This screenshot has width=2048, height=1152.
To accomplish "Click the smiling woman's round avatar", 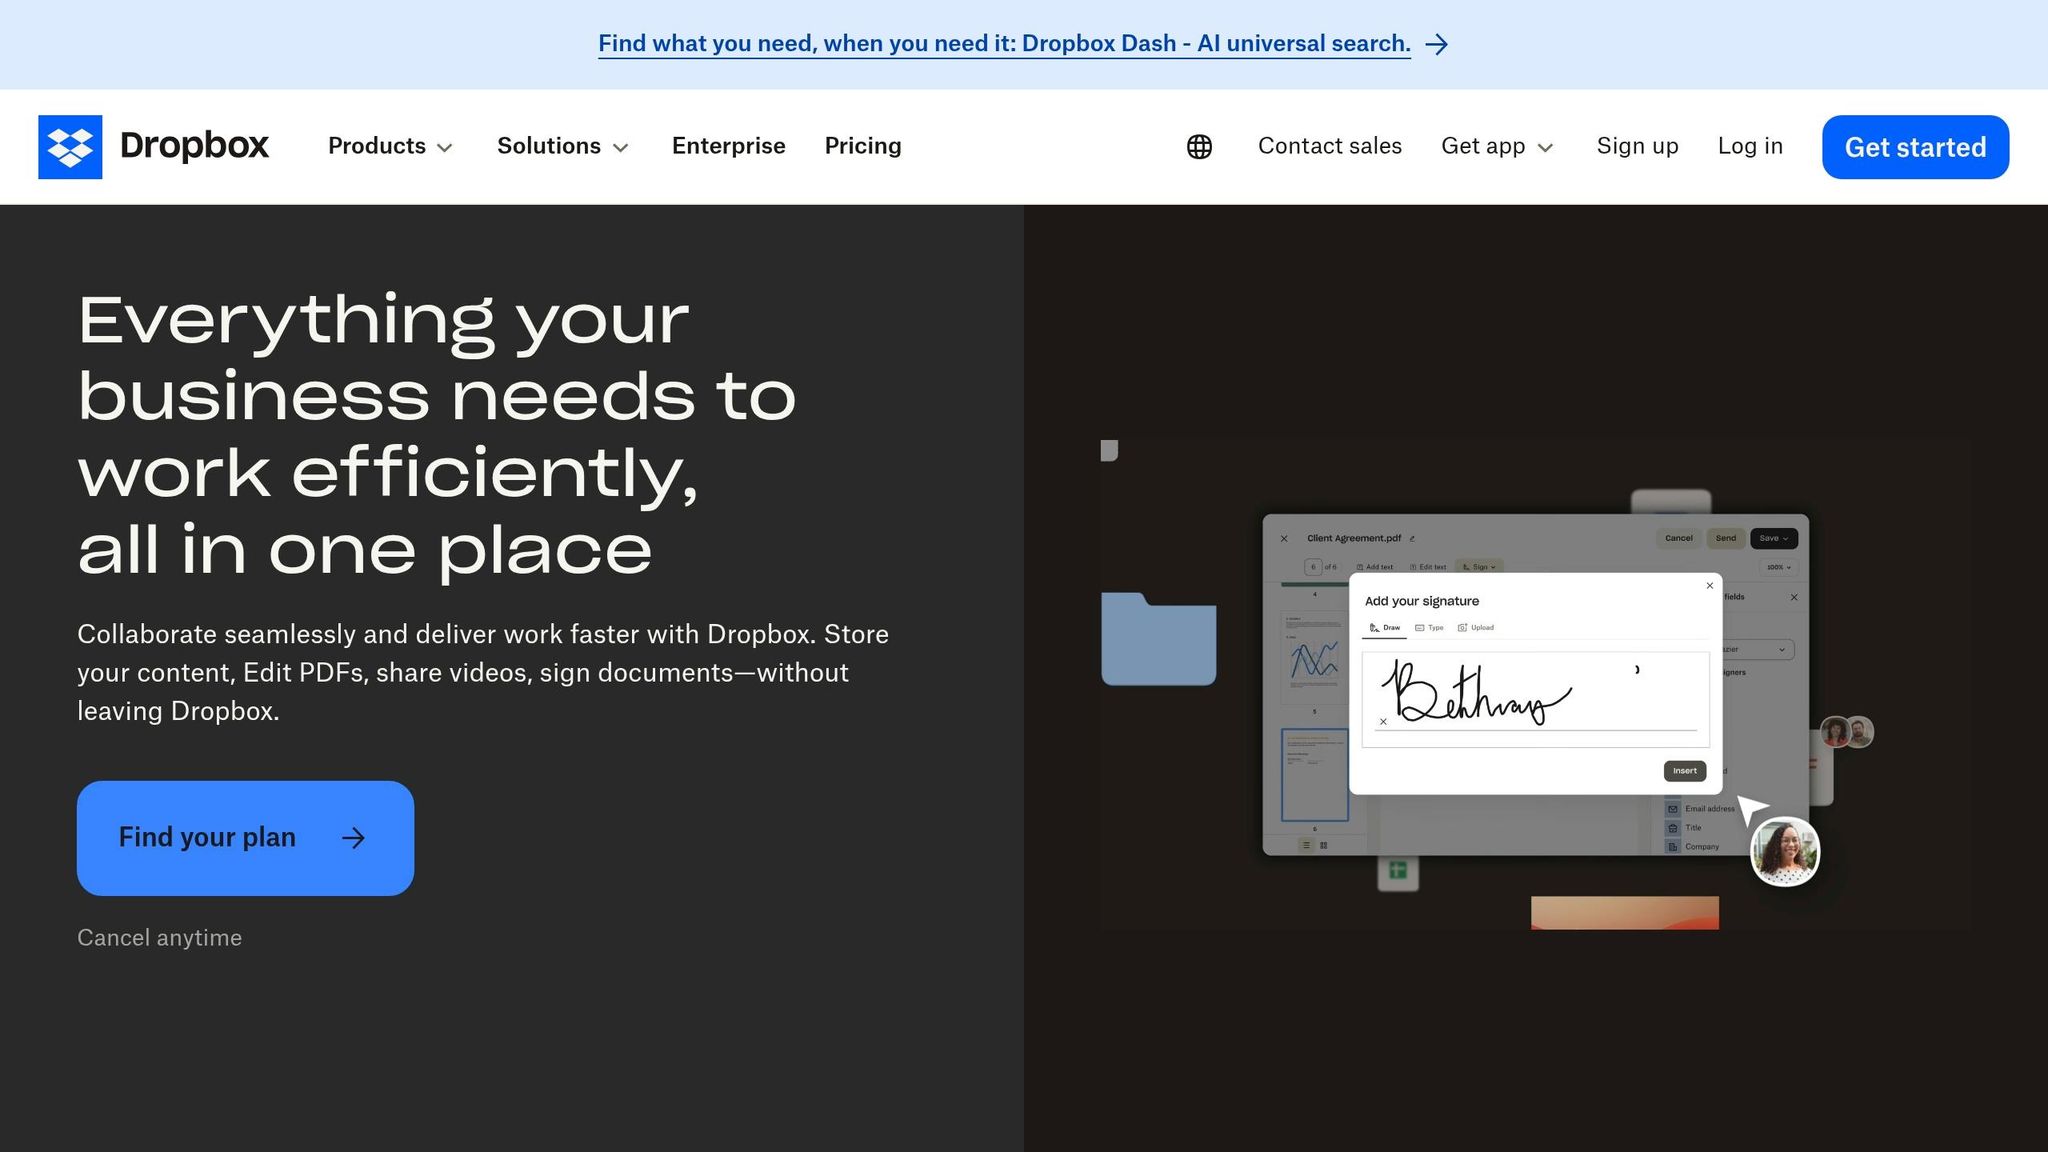I will (1785, 852).
